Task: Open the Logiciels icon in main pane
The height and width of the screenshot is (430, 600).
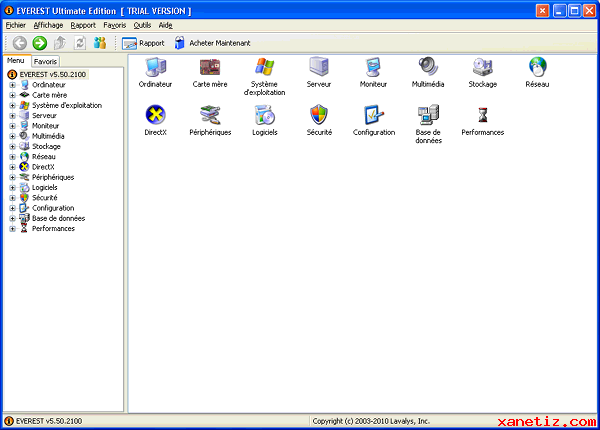Action: [264, 114]
